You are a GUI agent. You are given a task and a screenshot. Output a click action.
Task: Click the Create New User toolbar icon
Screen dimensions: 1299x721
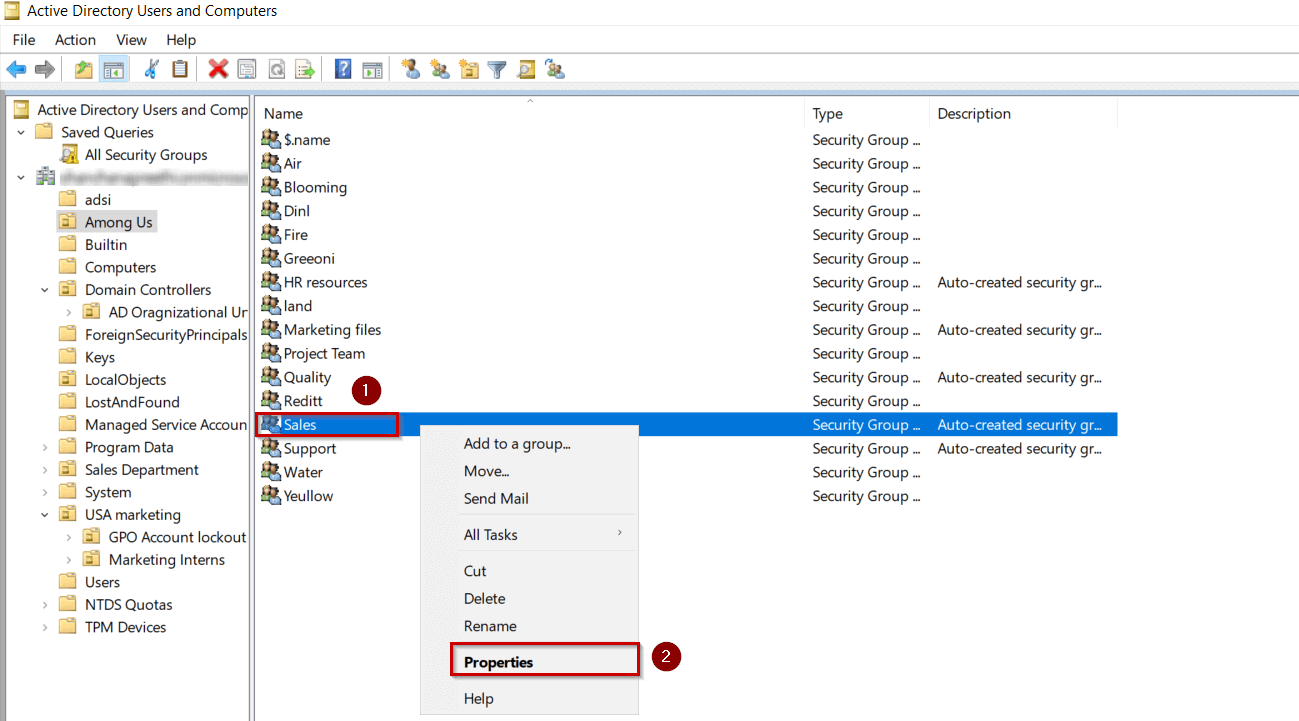click(411, 69)
